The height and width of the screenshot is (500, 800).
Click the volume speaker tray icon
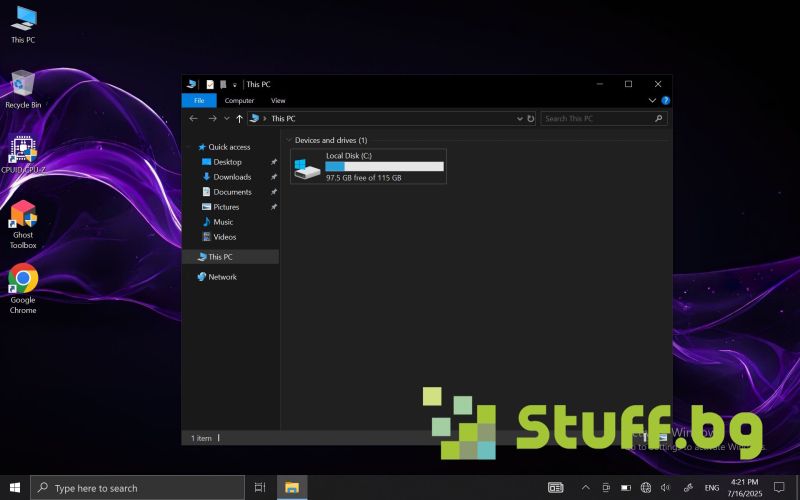[x=667, y=488]
